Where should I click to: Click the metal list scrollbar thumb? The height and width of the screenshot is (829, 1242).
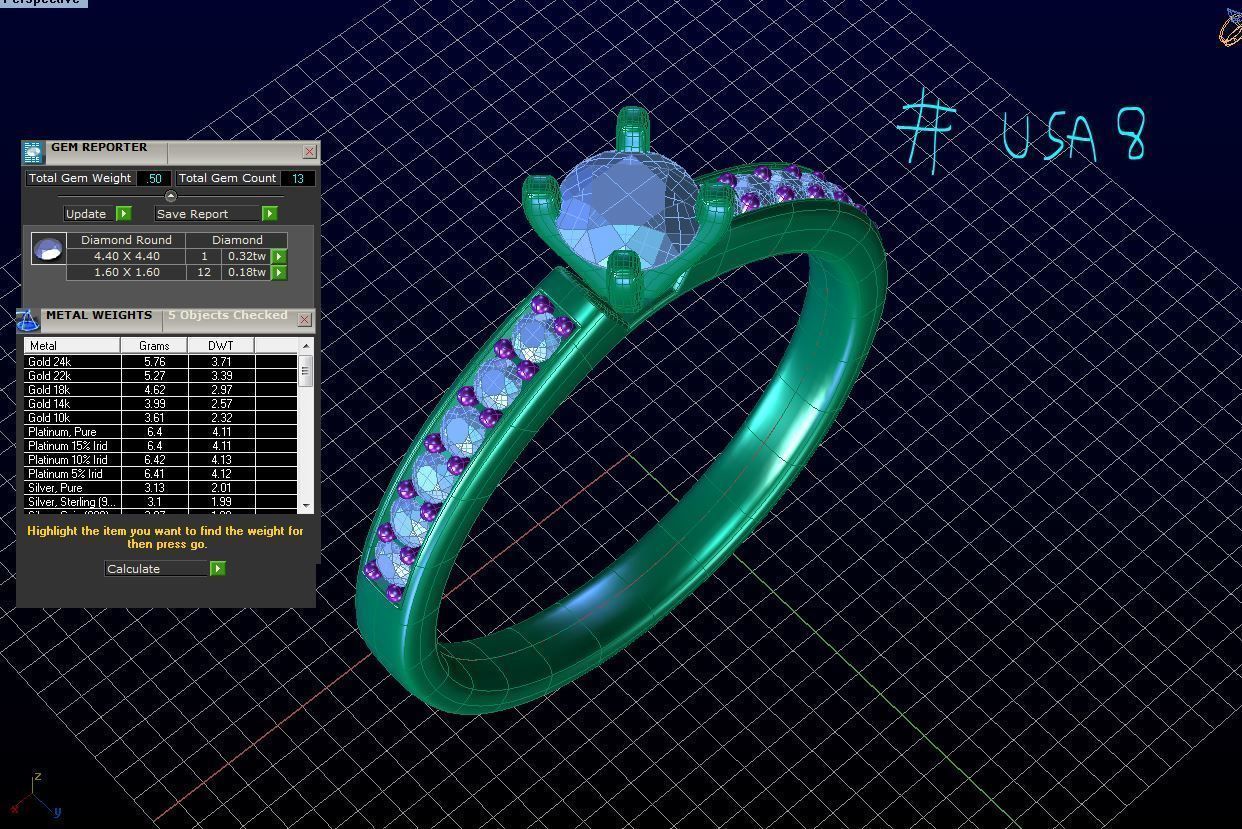tap(306, 369)
